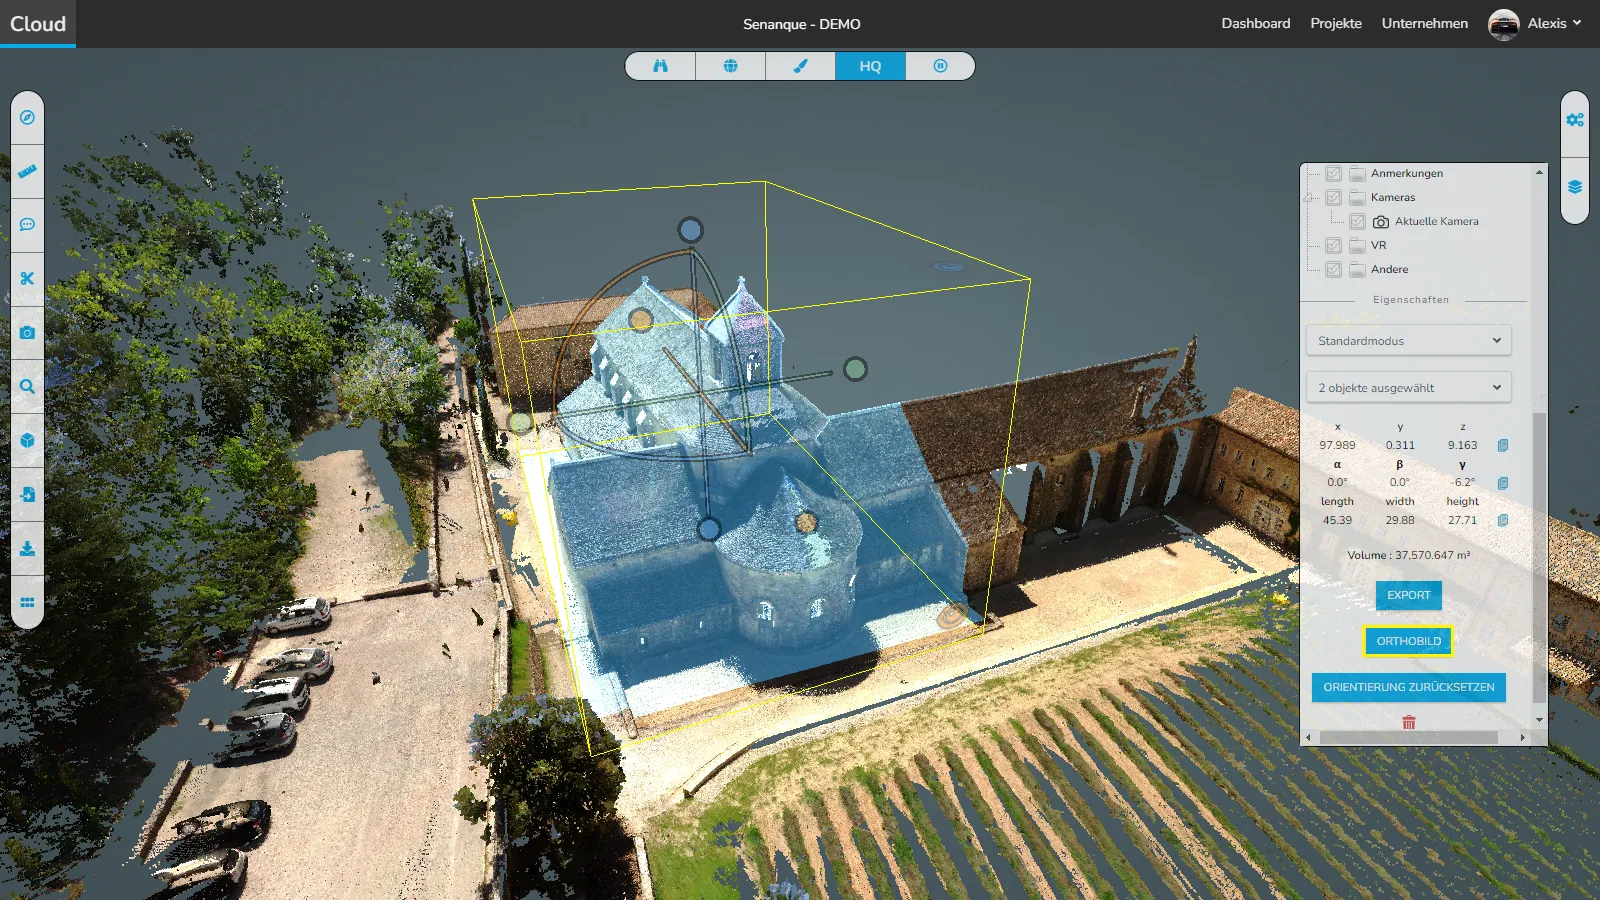Click the VR folder icon
The height and width of the screenshot is (900, 1600).
tap(1357, 245)
